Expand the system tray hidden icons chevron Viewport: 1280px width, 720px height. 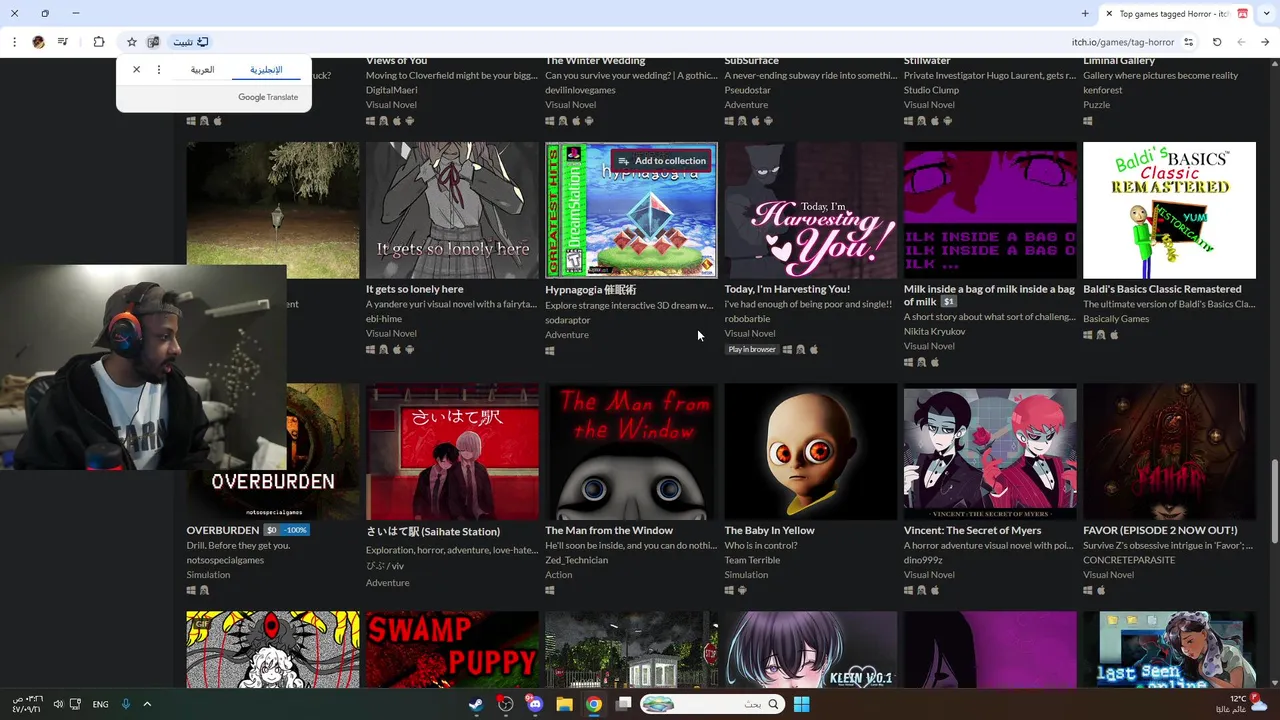pyautogui.click(x=147, y=704)
